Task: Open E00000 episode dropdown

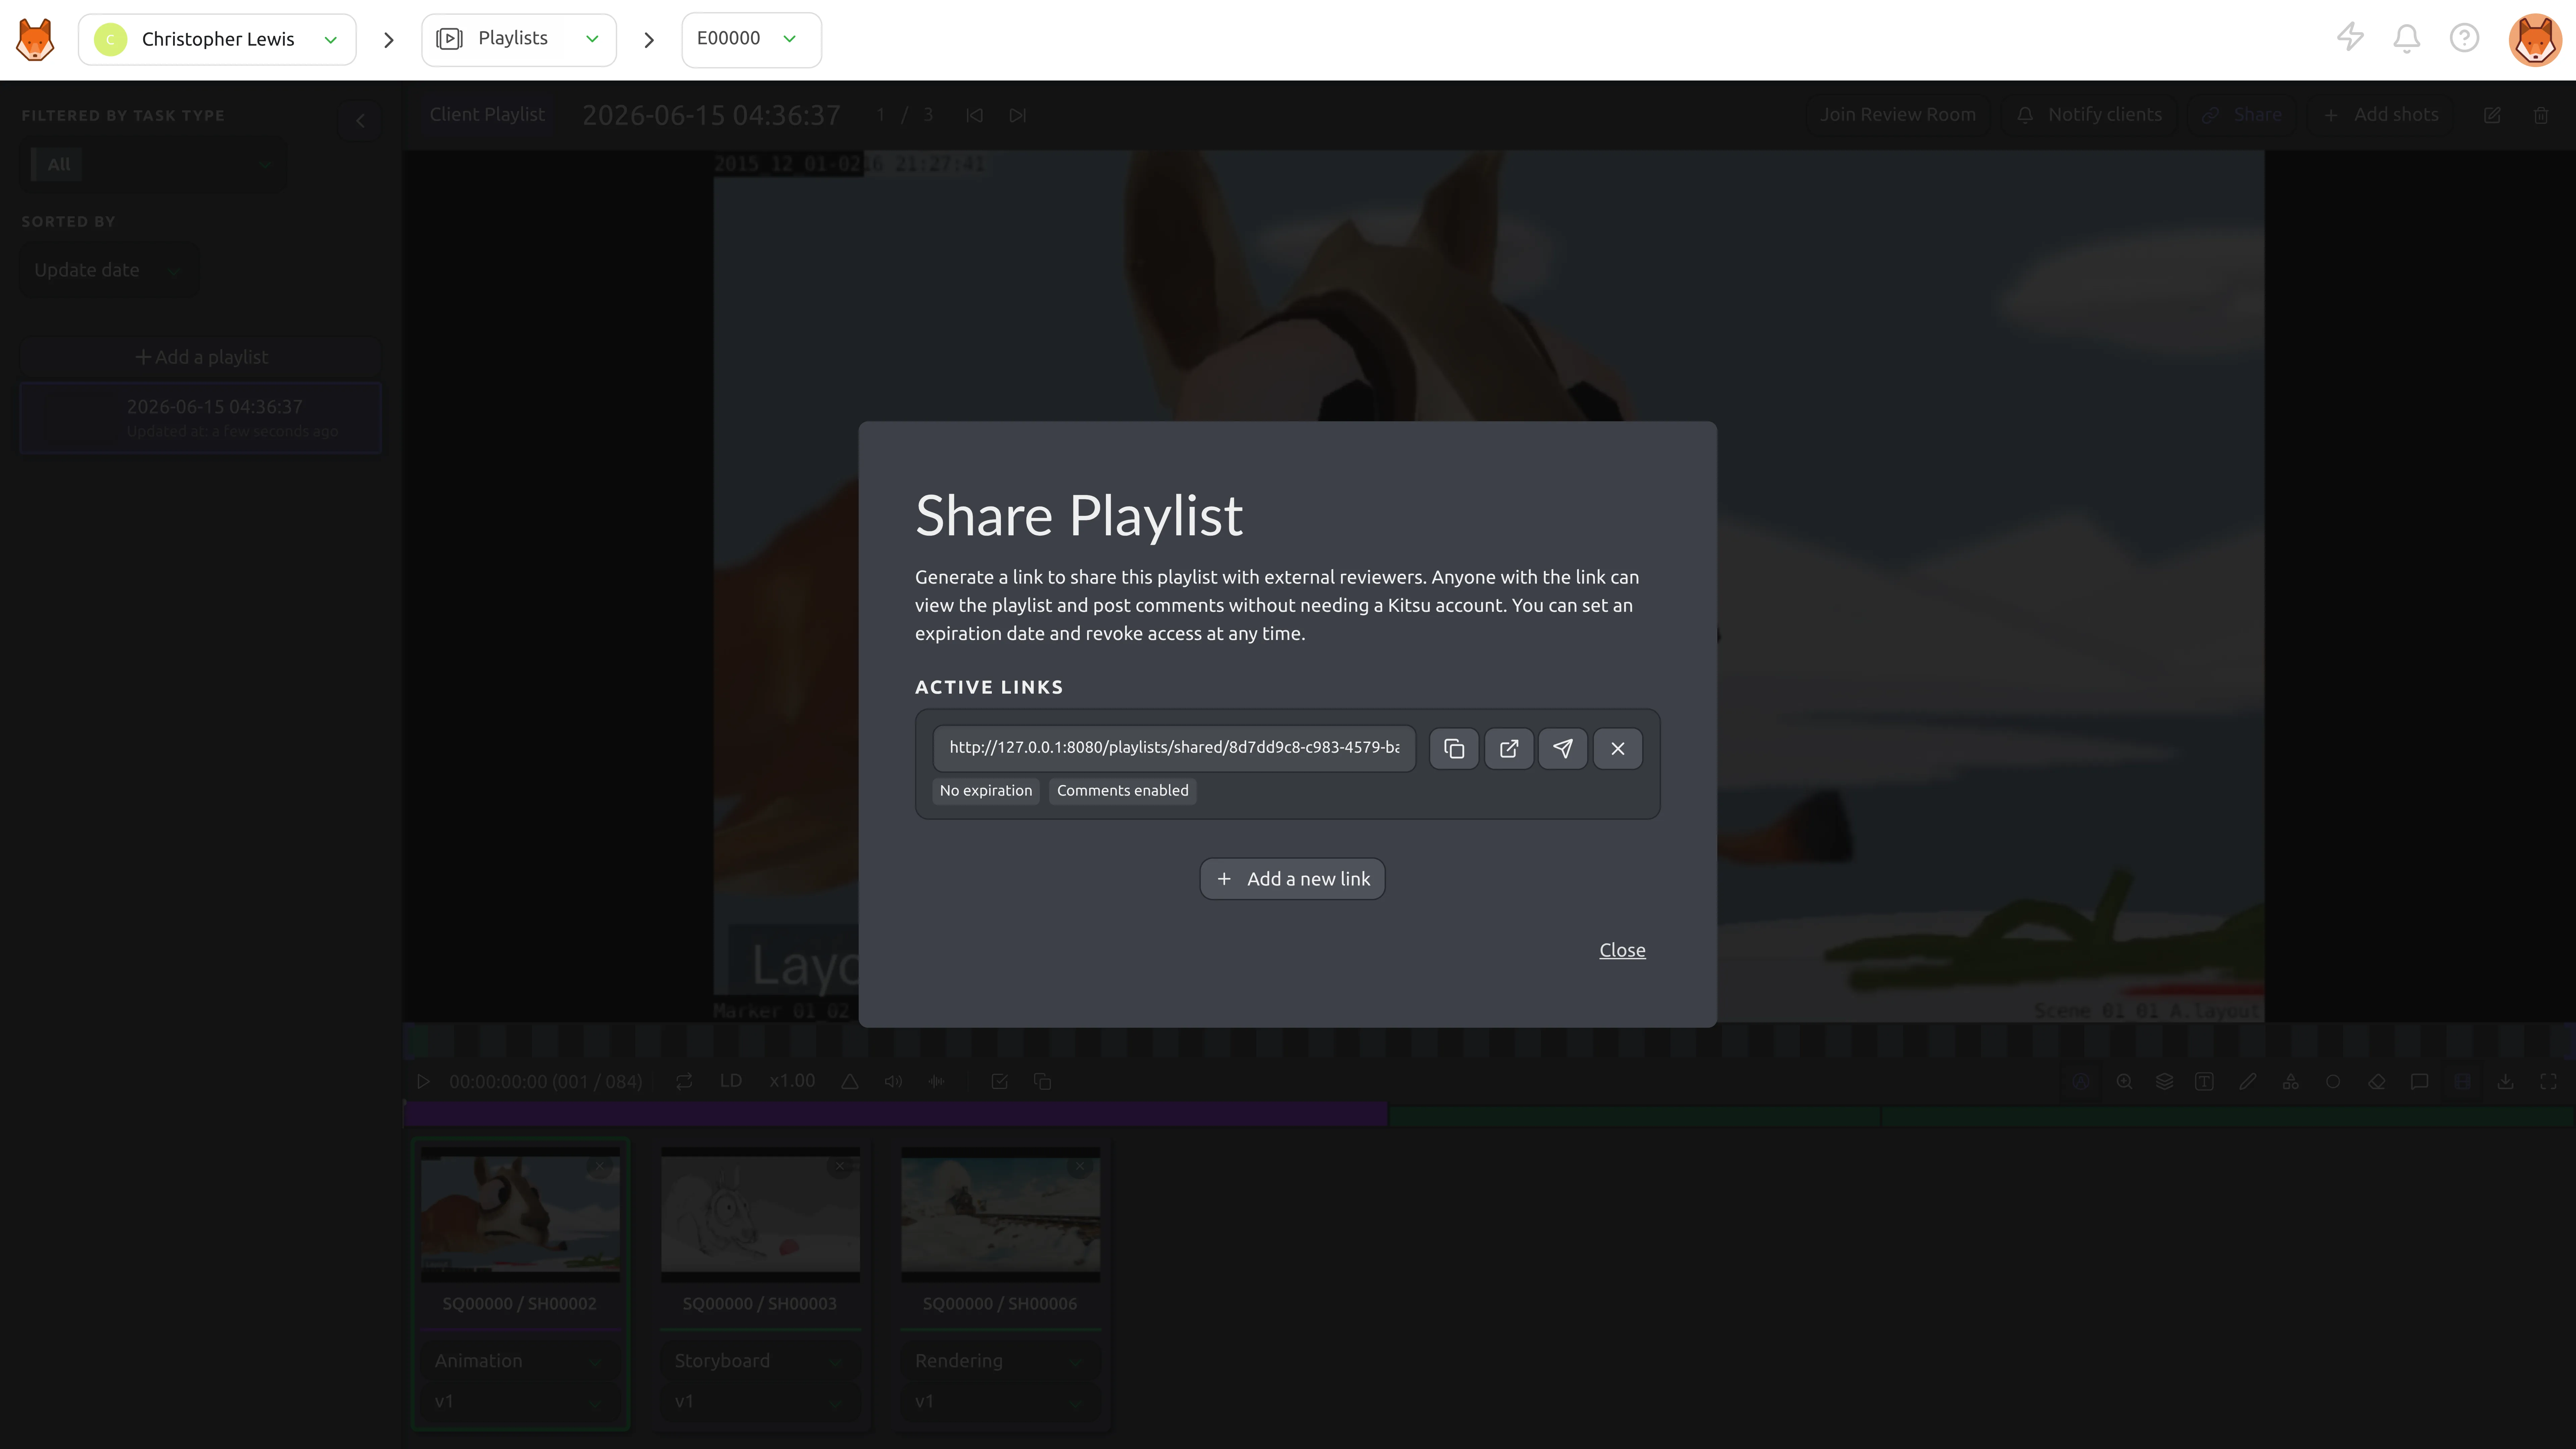Action: (x=751, y=40)
